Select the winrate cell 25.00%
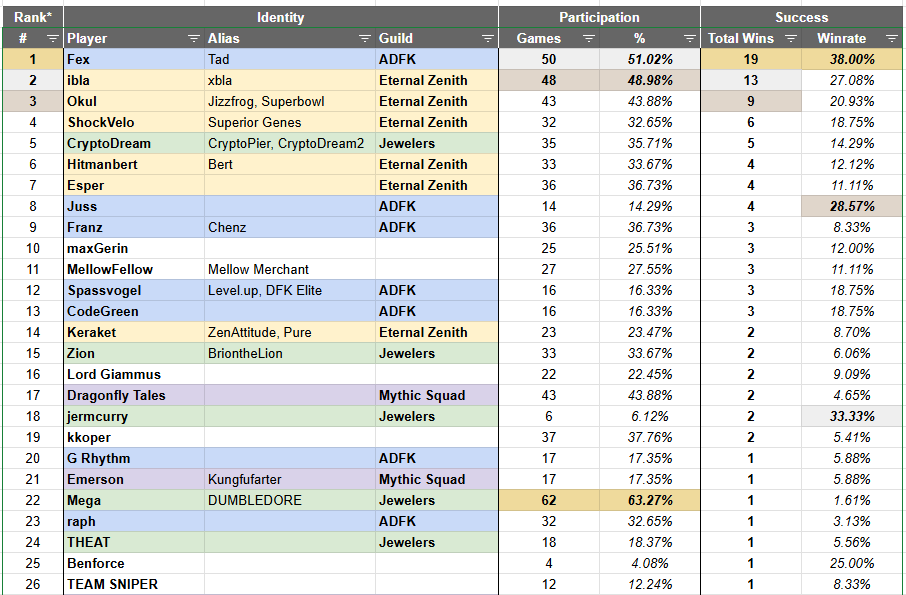This screenshot has height=595, width=906. 852,563
